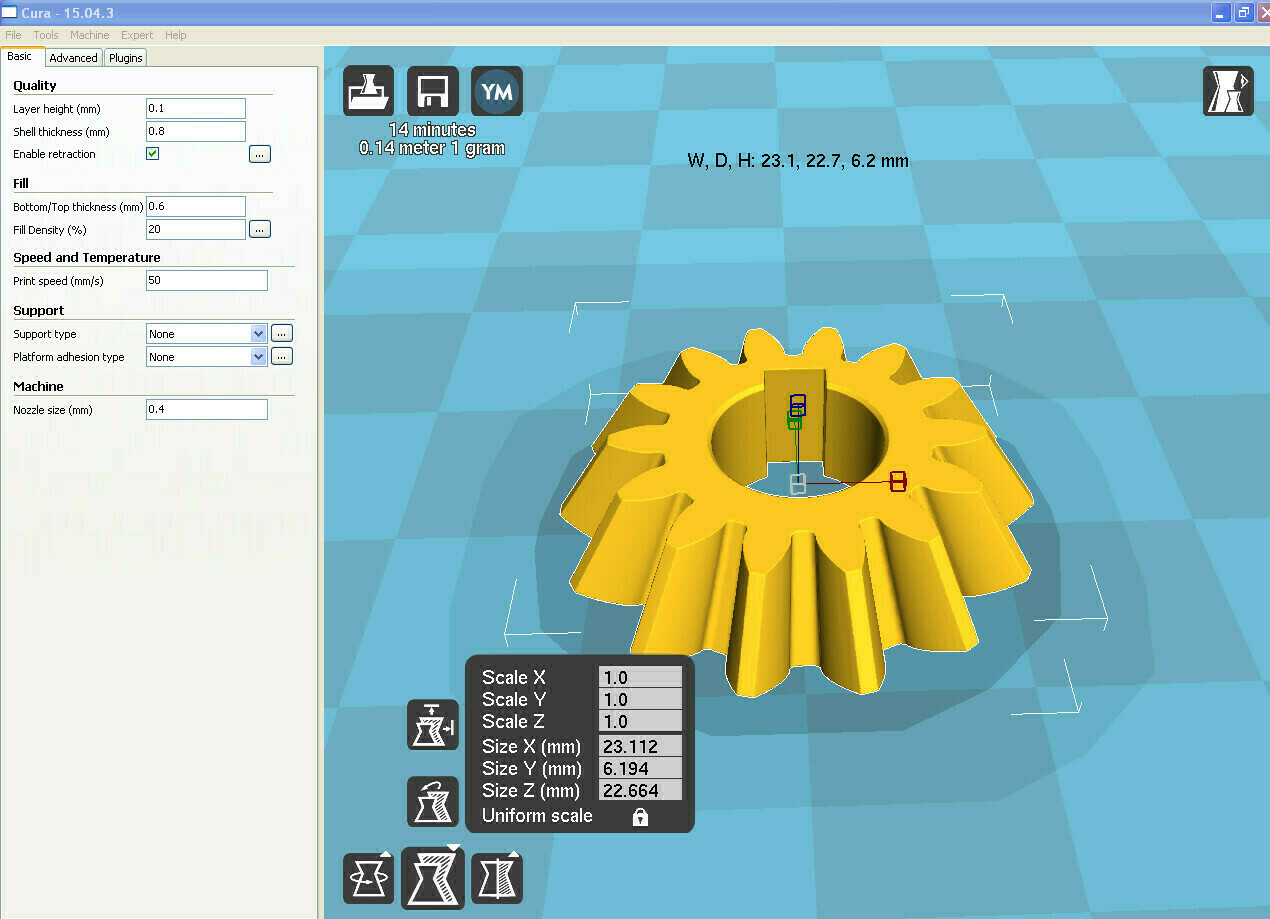Click the Layer height input field
The height and width of the screenshot is (919, 1270).
click(195, 108)
